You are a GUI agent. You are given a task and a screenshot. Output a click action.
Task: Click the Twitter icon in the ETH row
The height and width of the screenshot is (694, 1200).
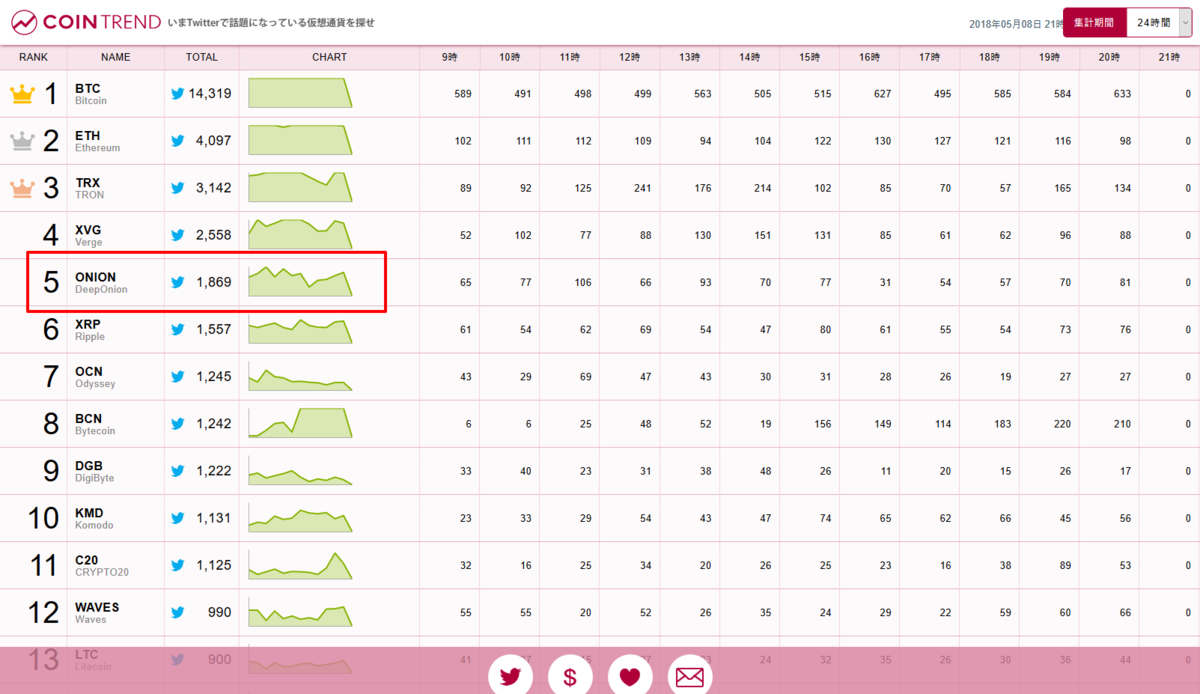click(178, 141)
